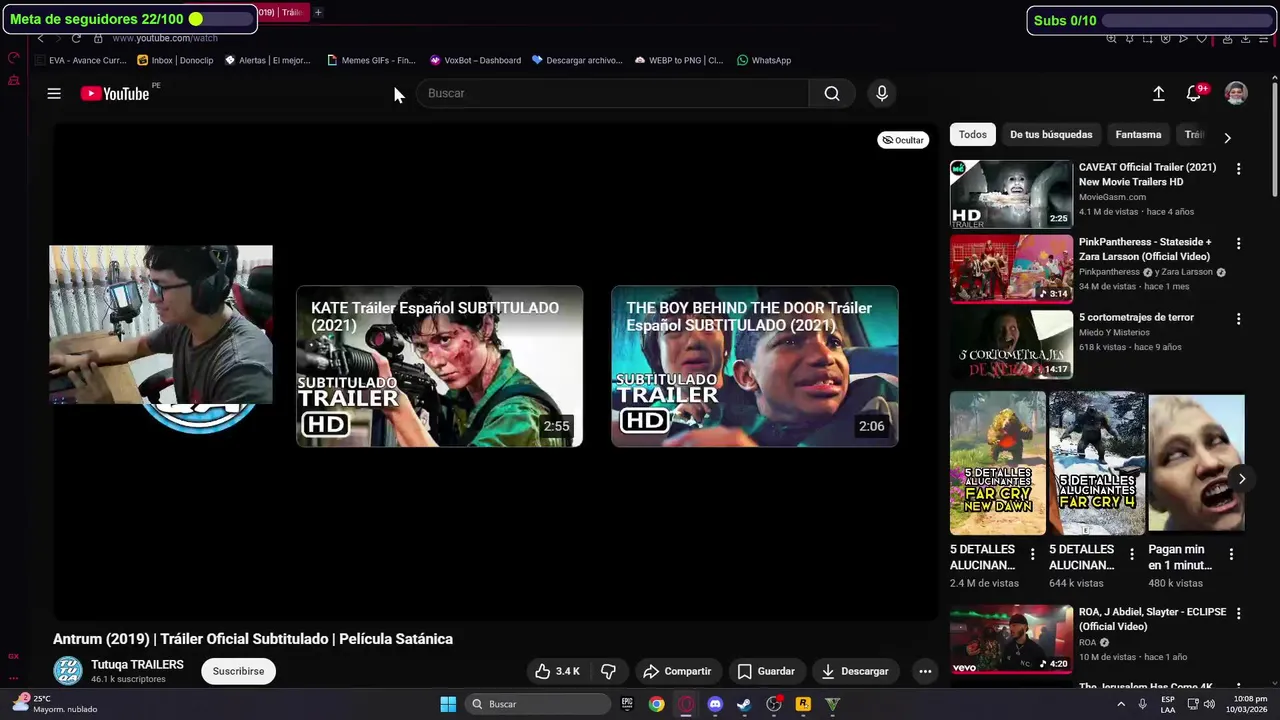This screenshot has width=1280, height=720.
Task: Select the Todos filter chip
Action: (972, 135)
